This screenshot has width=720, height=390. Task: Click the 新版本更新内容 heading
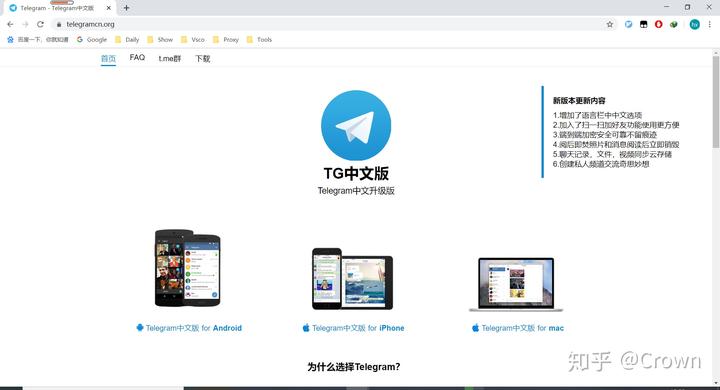coord(579,101)
